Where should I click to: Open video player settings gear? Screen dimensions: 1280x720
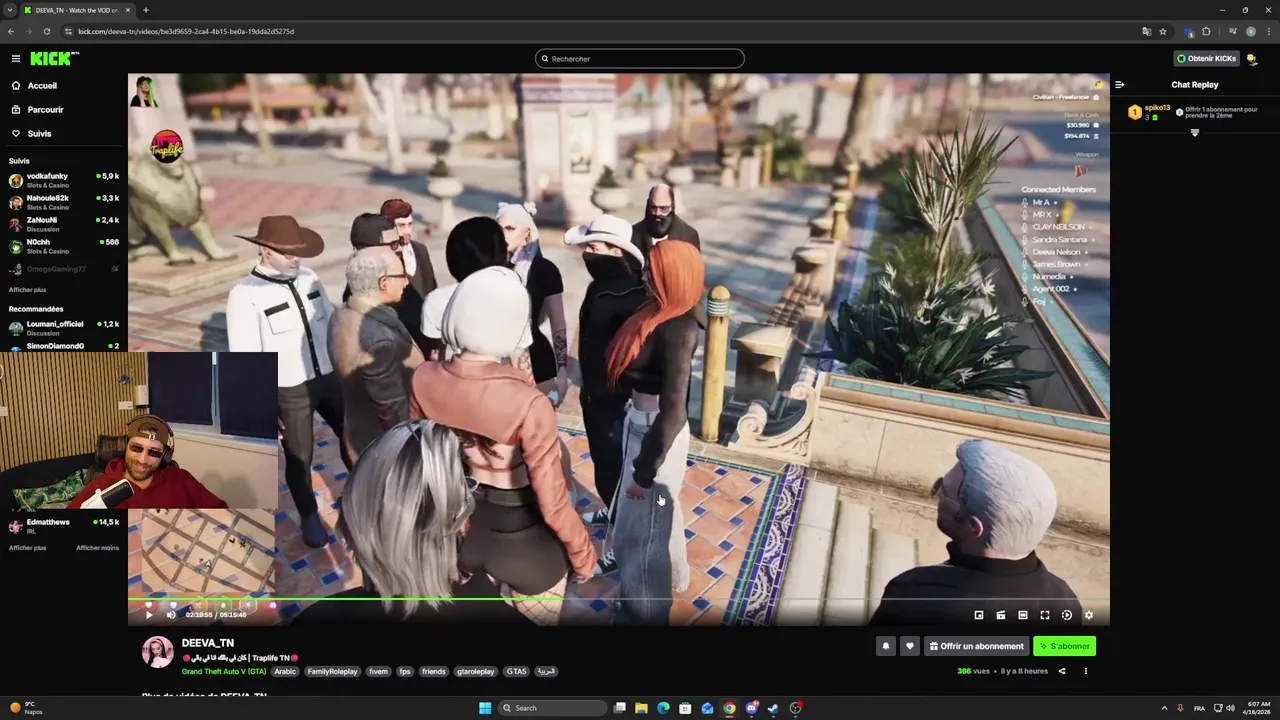pyautogui.click(x=1089, y=615)
